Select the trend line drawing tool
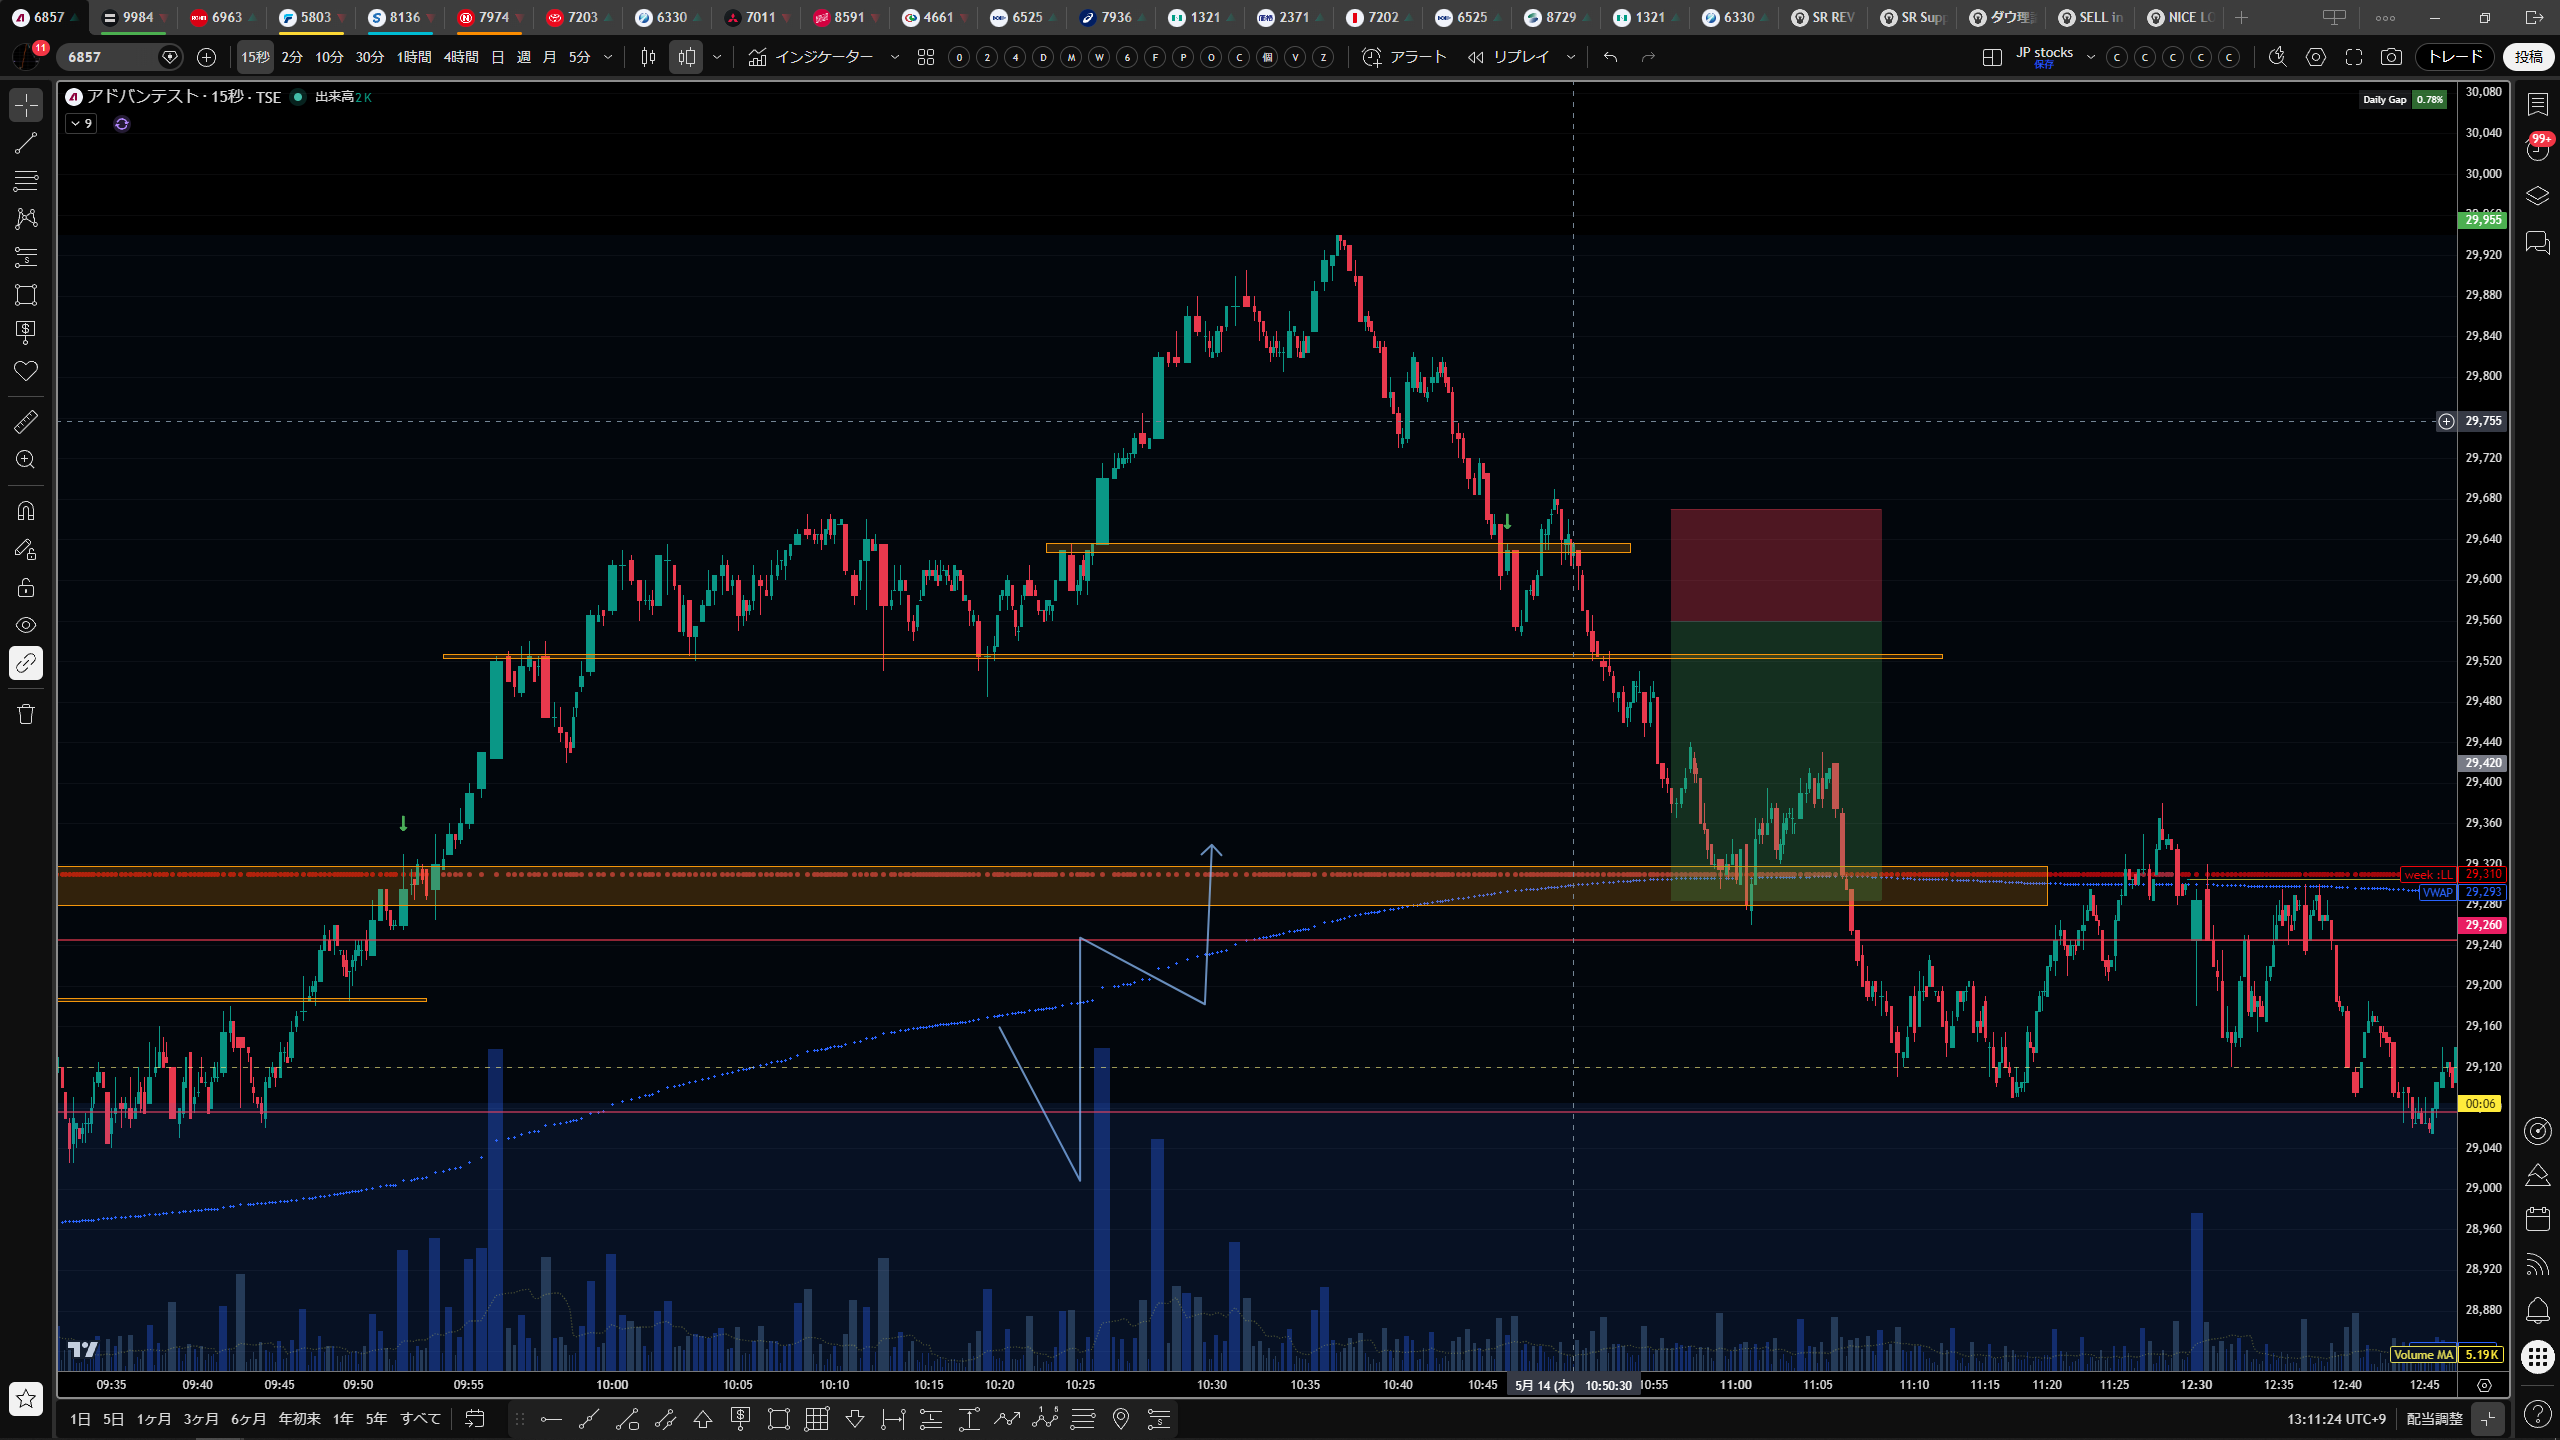The image size is (2560, 1440). [x=26, y=143]
